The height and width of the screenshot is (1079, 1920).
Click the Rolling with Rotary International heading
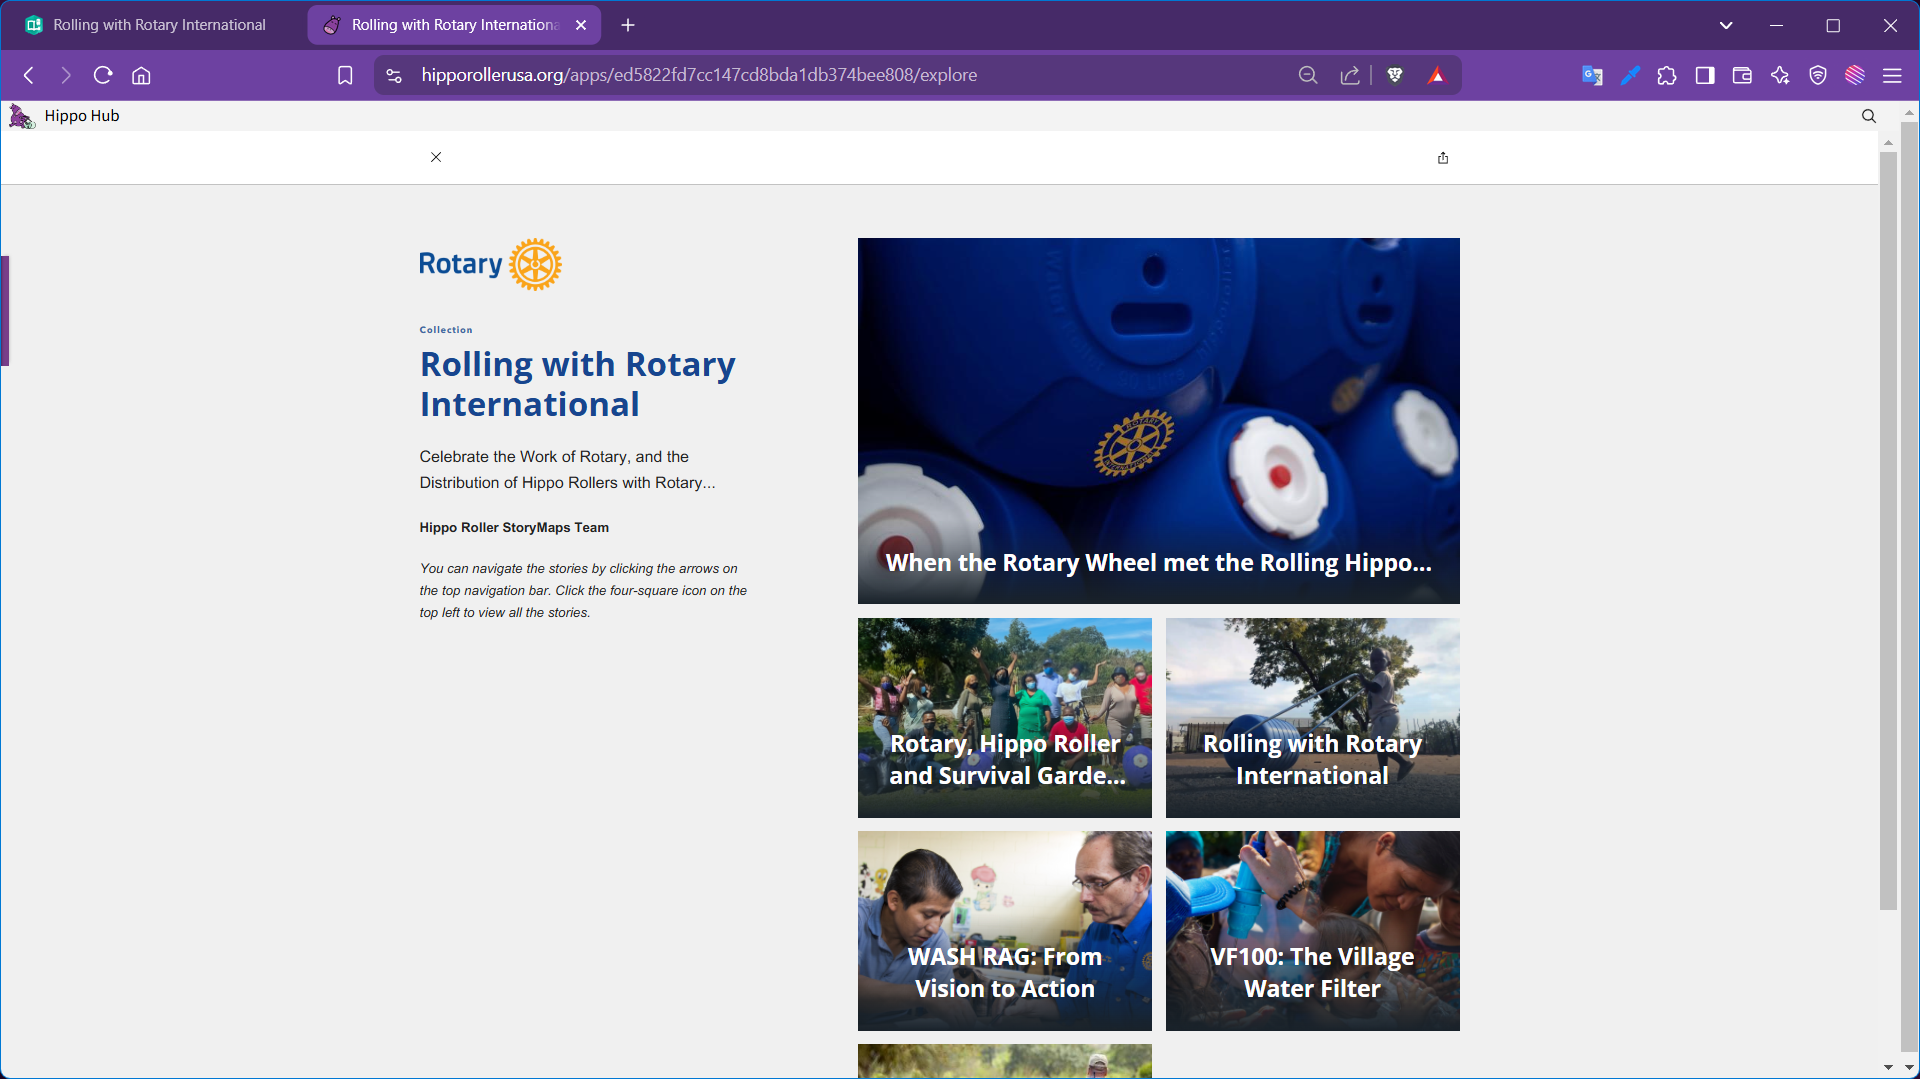[577, 384]
